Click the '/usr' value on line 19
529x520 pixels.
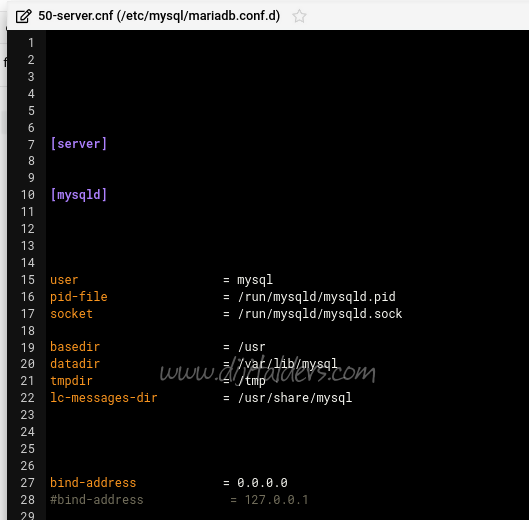pyautogui.click(x=251, y=347)
